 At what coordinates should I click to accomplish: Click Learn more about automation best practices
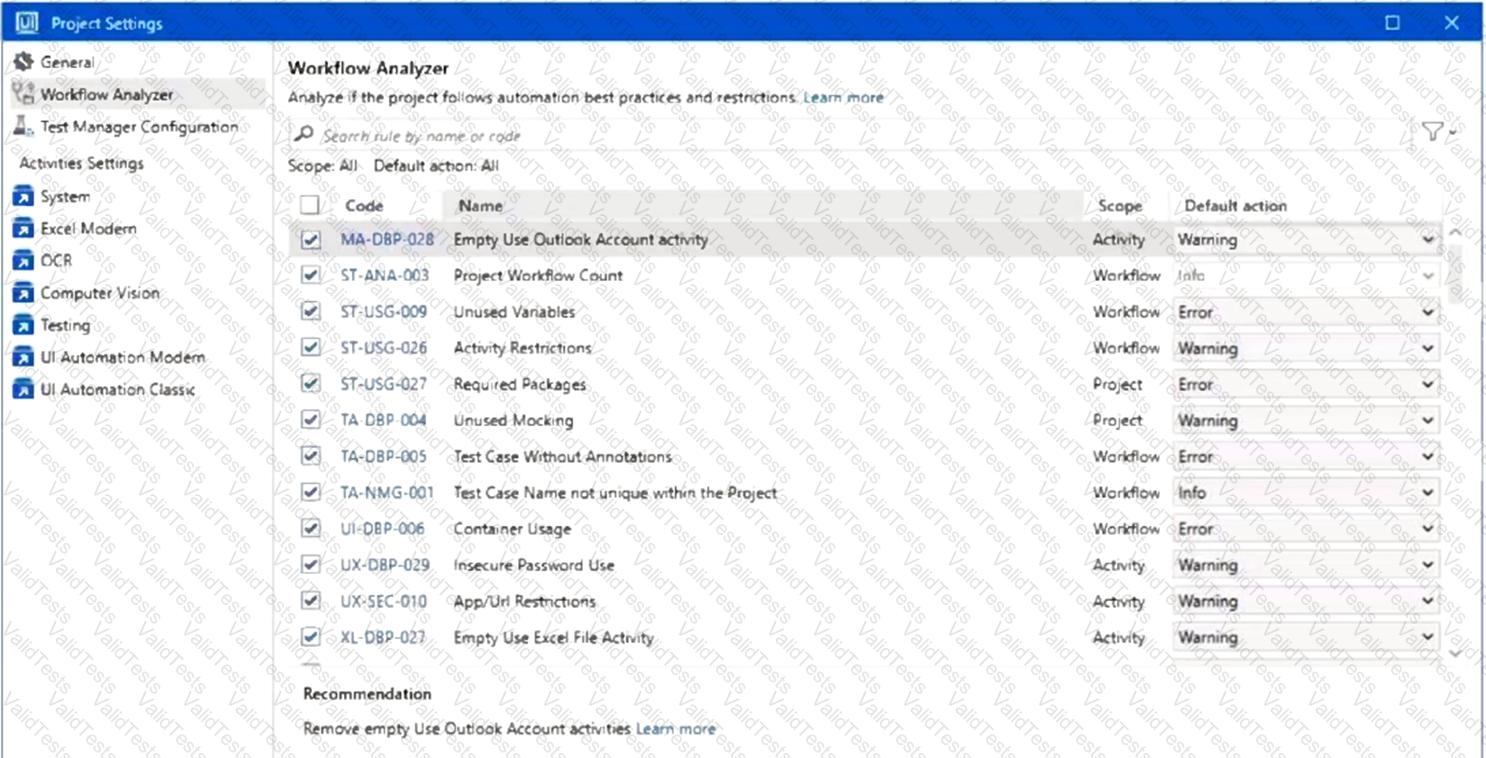843,97
